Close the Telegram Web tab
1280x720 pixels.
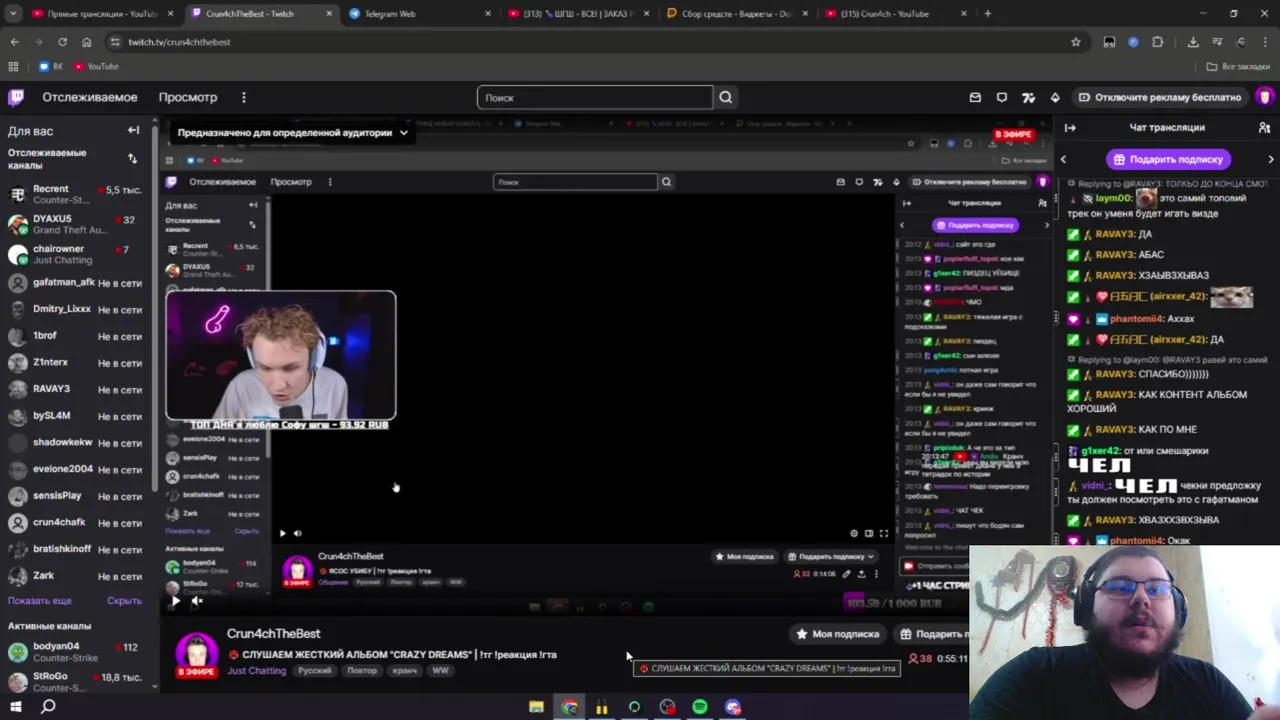(488, 14)
